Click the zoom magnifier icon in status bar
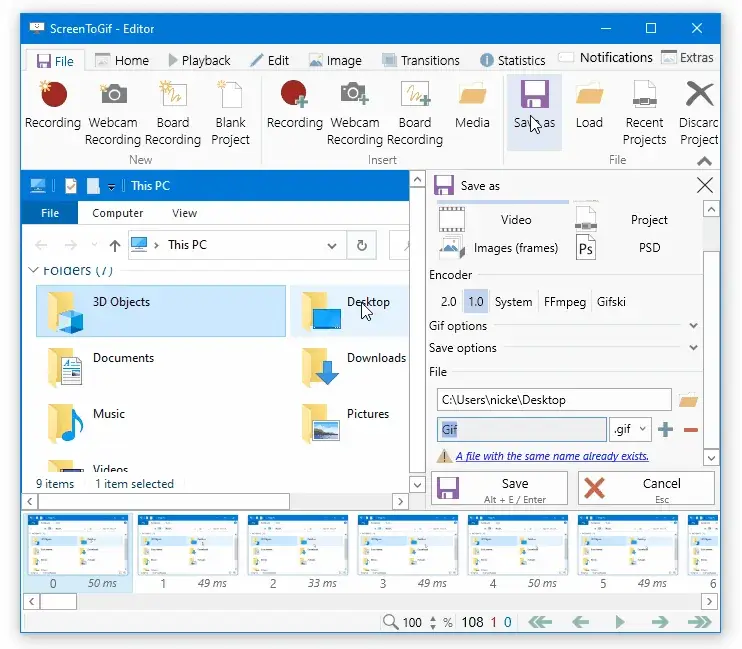 390,622
